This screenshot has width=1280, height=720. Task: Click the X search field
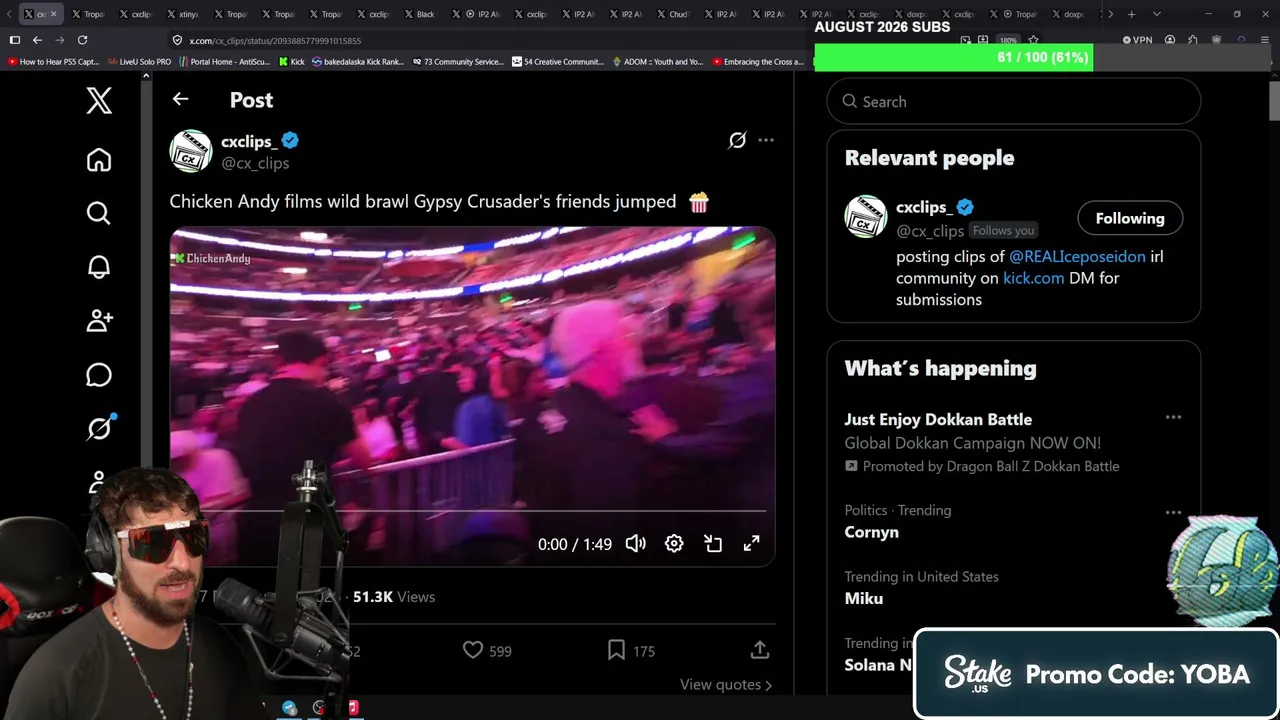click(1014, 102)
